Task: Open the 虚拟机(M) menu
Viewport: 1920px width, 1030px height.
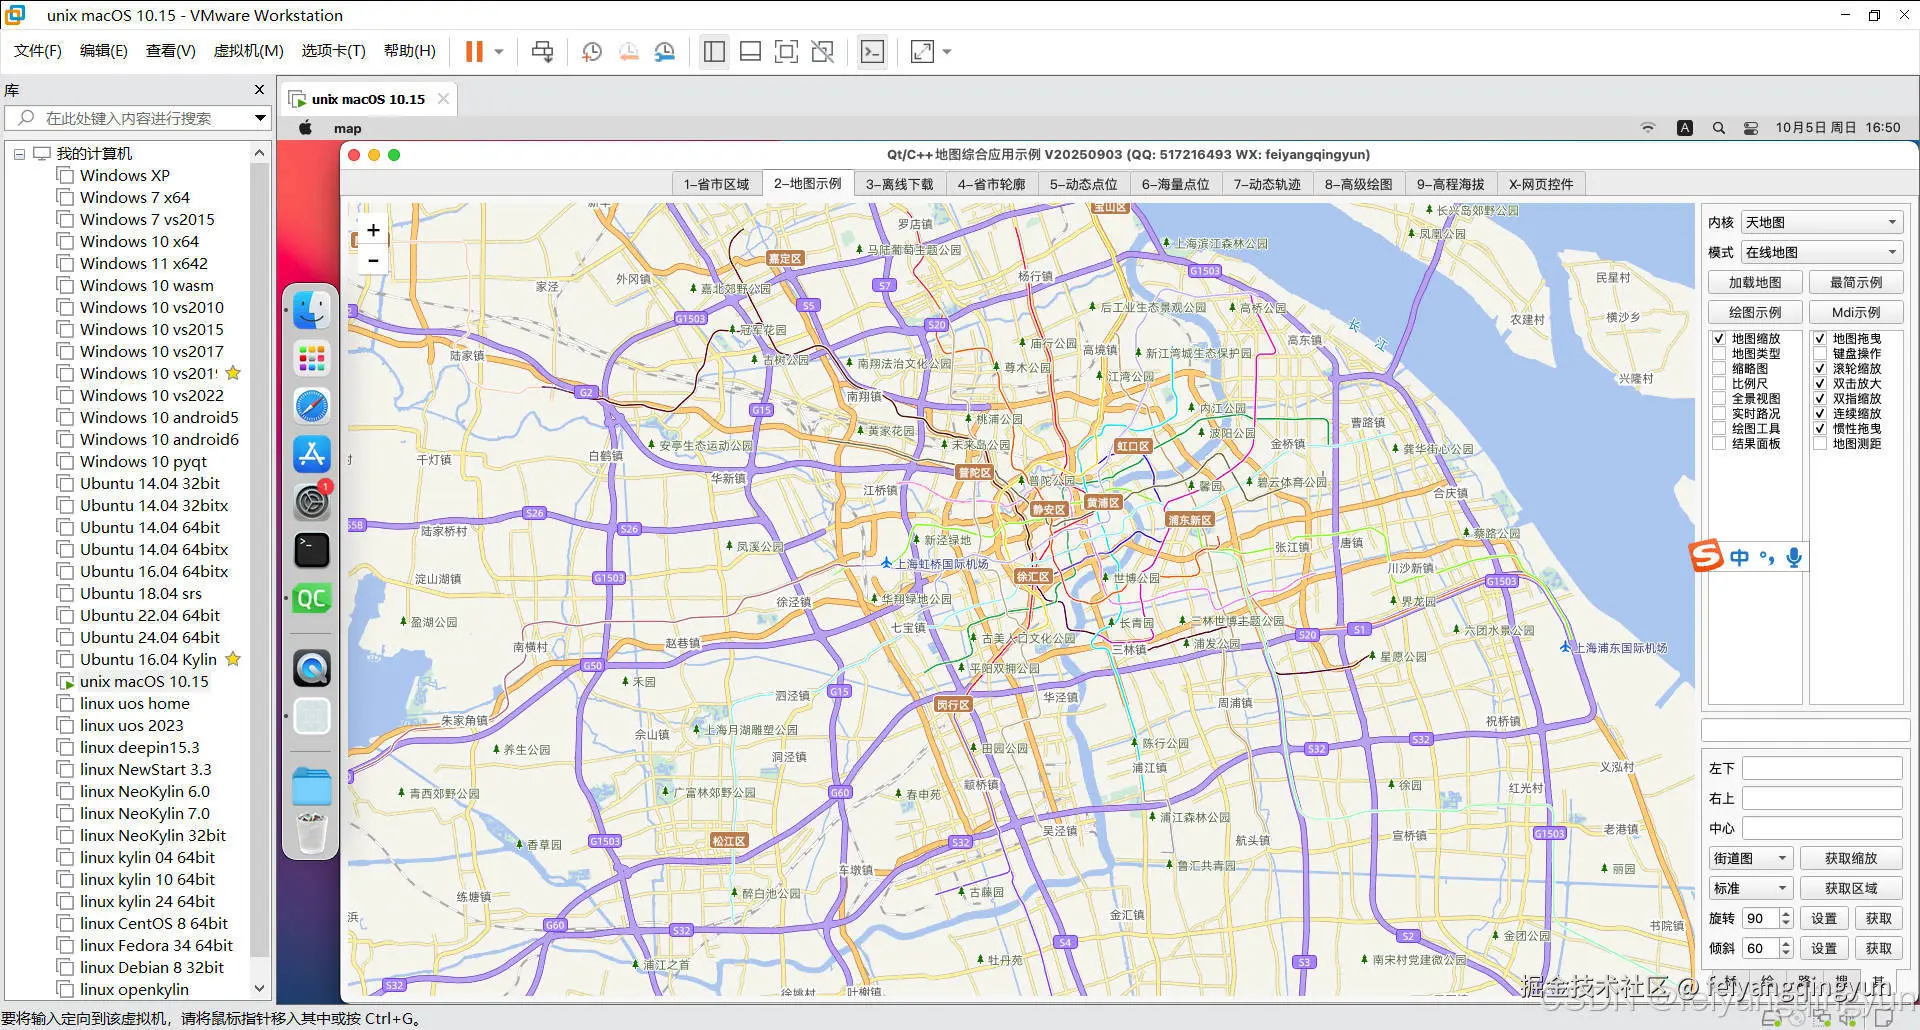Action: [248, 51]
